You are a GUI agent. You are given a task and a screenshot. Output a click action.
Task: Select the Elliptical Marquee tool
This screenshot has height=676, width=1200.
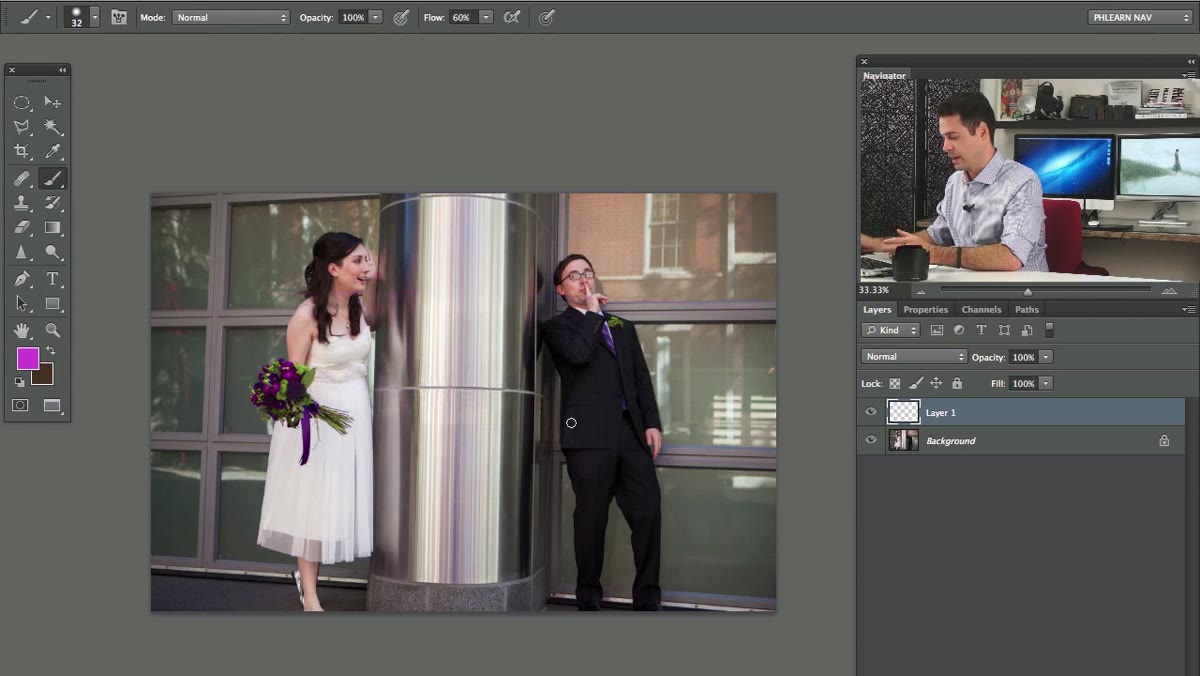[21, 102]
